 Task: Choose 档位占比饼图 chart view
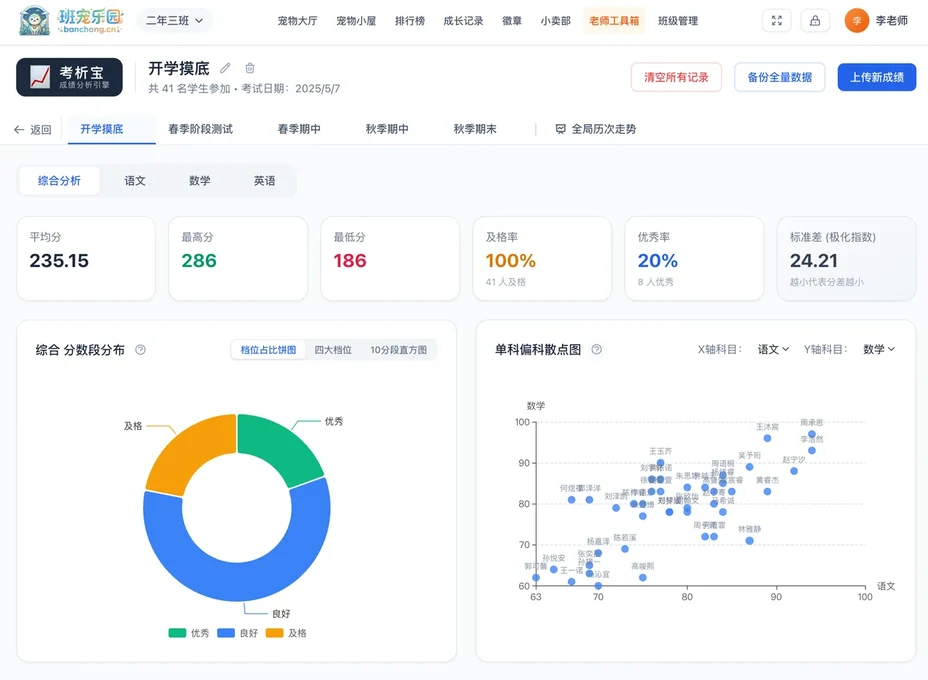coord(268,350)
